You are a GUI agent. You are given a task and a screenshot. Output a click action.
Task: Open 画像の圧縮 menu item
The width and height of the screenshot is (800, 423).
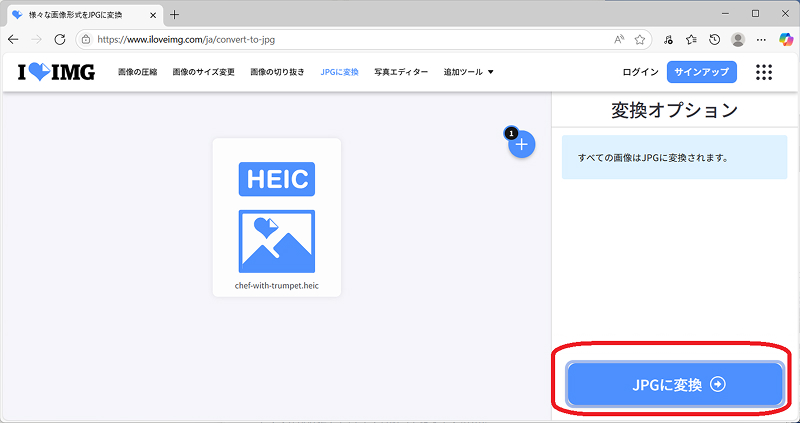tap(138, 72)
